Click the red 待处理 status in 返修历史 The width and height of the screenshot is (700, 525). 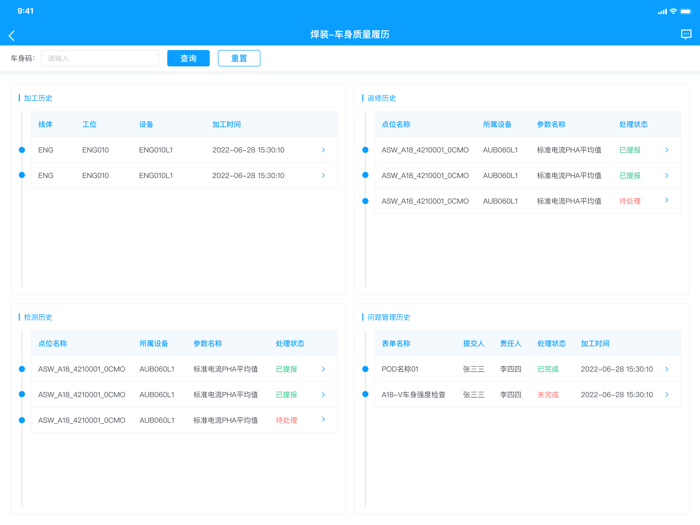click(x=629, y=201)
